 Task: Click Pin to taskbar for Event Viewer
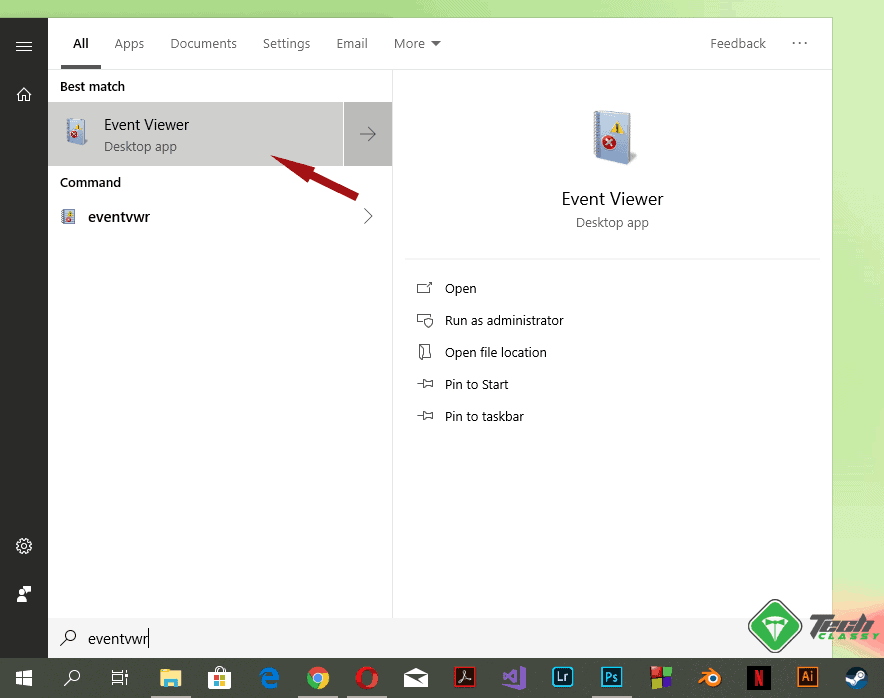click(484, 416)
